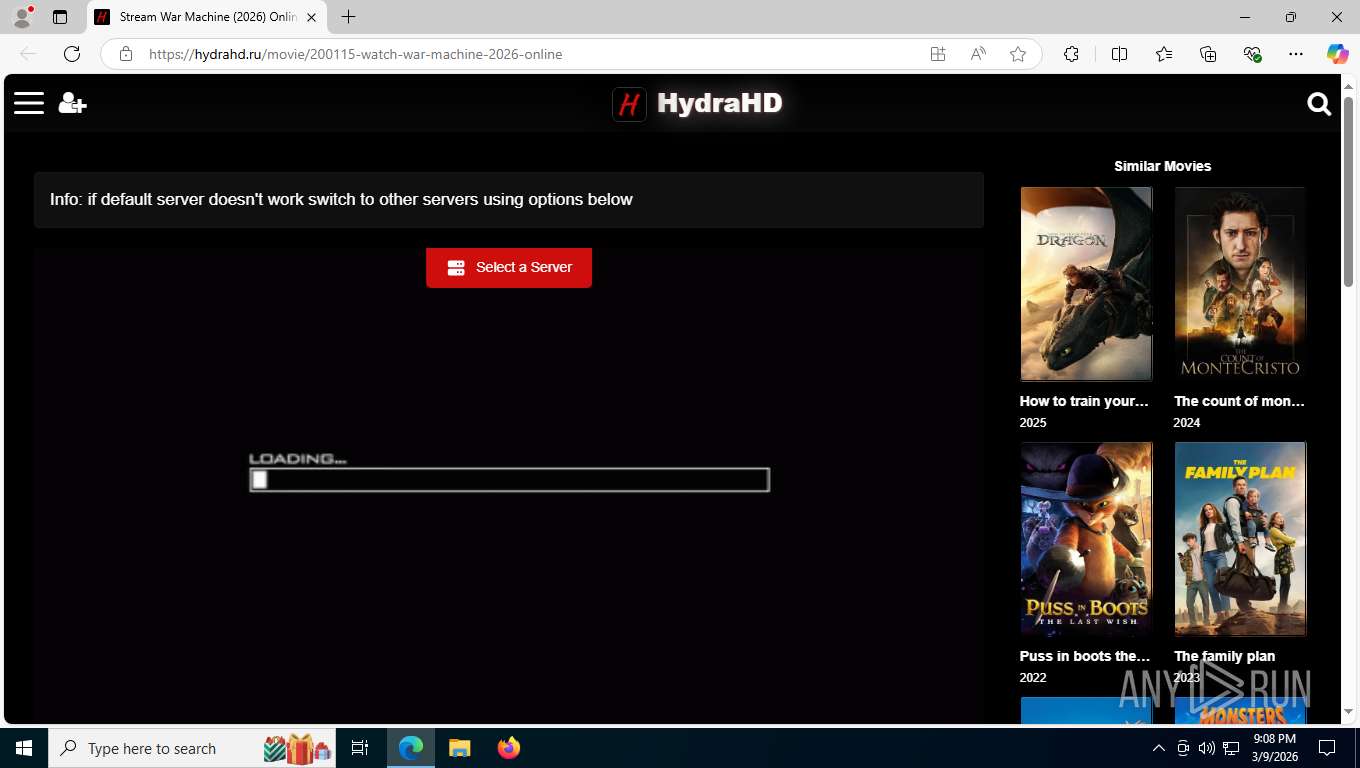Click 'Puss in boots the...' title link
The image size is (1360, 768).
pyautogui.click(x=1085, y=656)
